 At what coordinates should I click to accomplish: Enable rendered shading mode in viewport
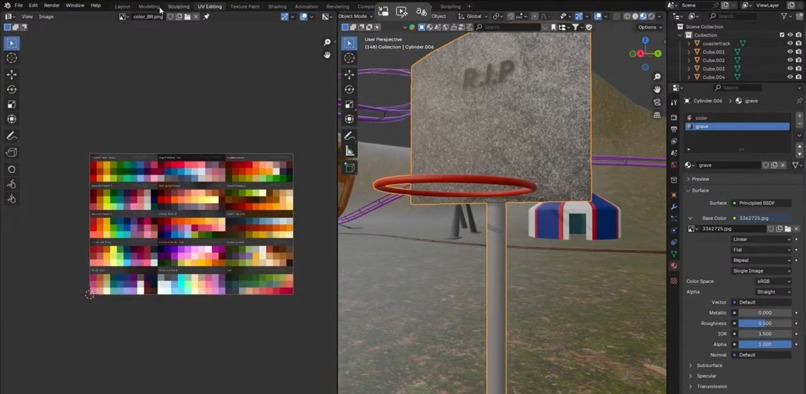tap(652, 16)
